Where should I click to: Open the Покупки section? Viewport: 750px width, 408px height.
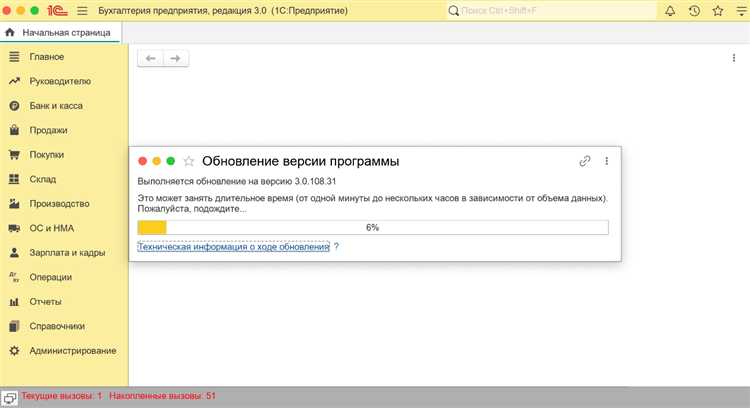click(x=47, y=154)
